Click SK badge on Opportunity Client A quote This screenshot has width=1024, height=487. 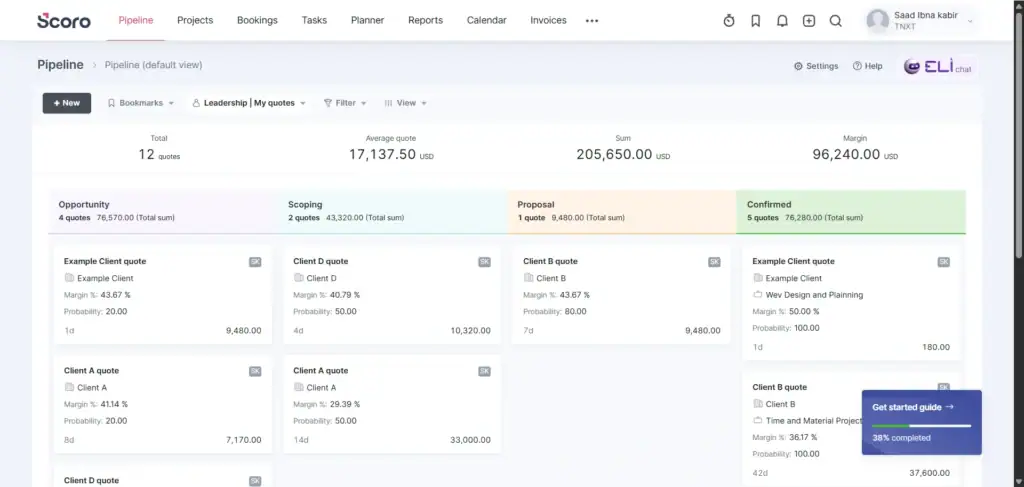coord(255,371)
